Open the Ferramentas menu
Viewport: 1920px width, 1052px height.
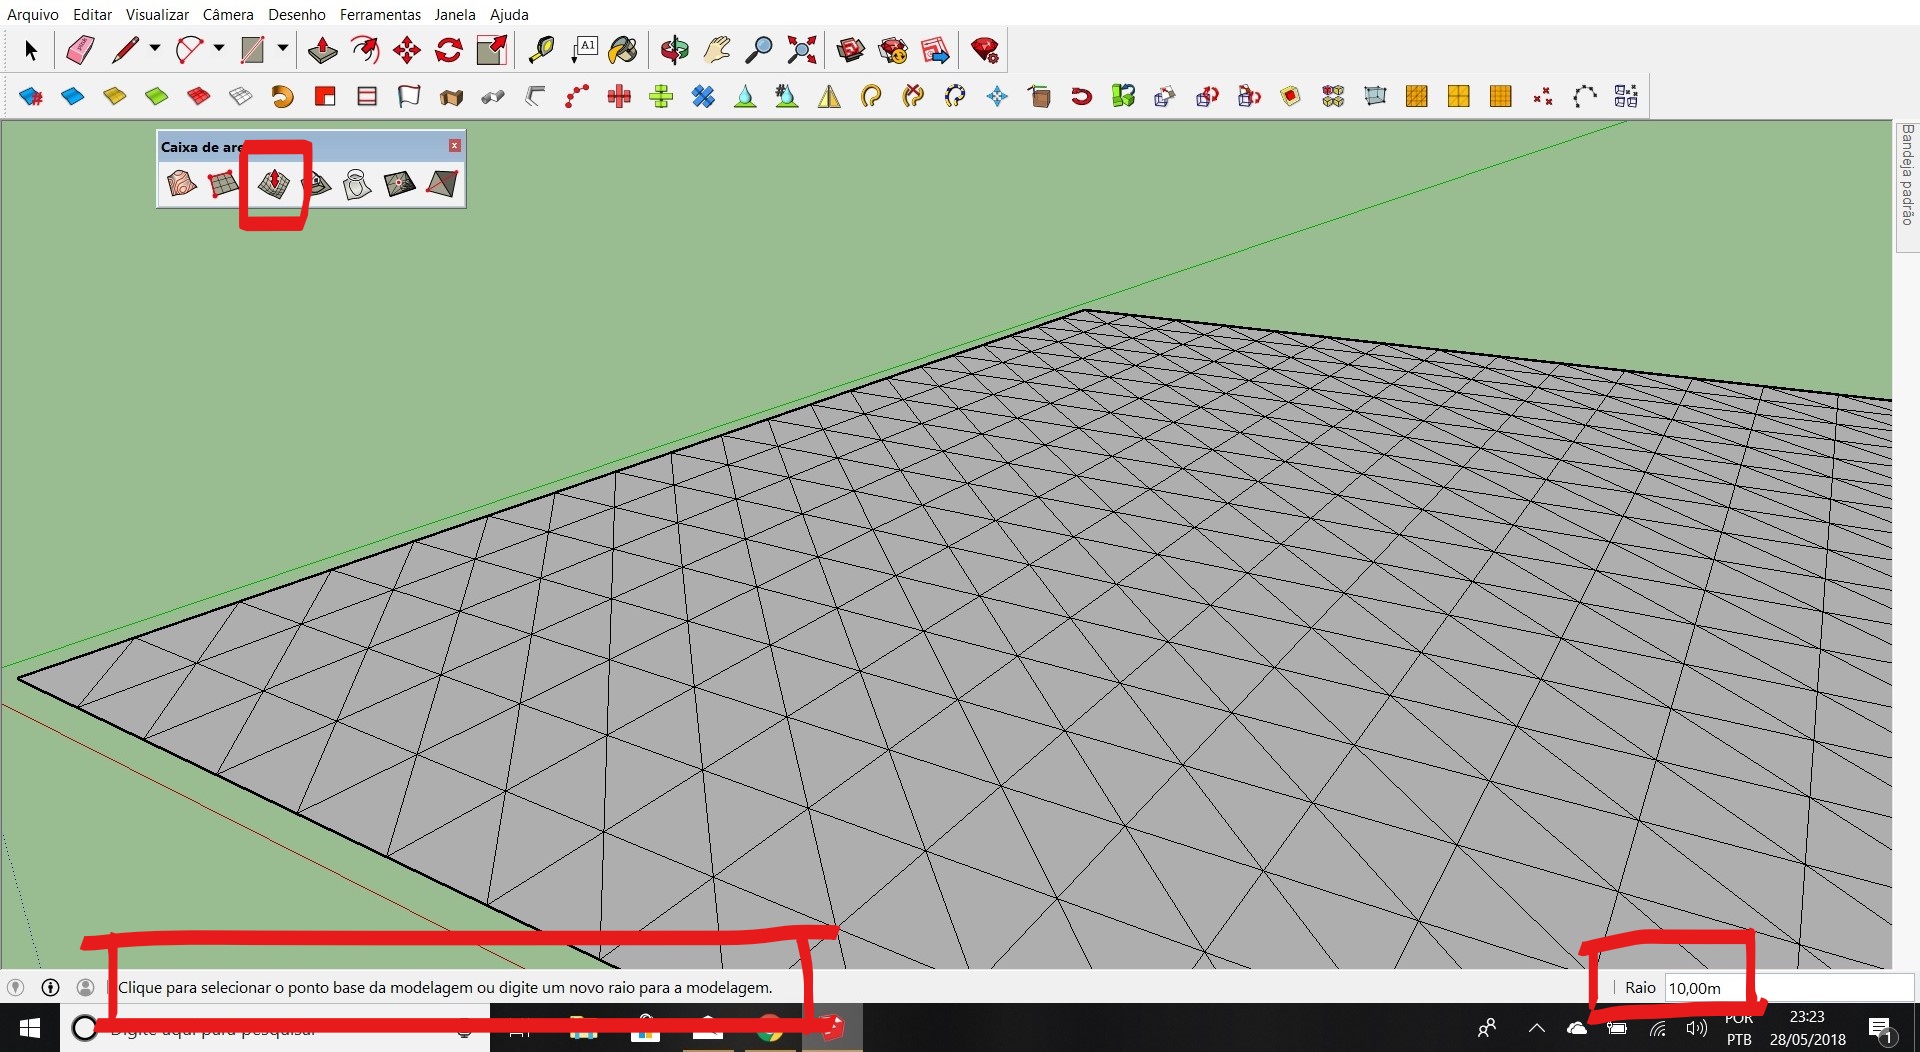380,14
